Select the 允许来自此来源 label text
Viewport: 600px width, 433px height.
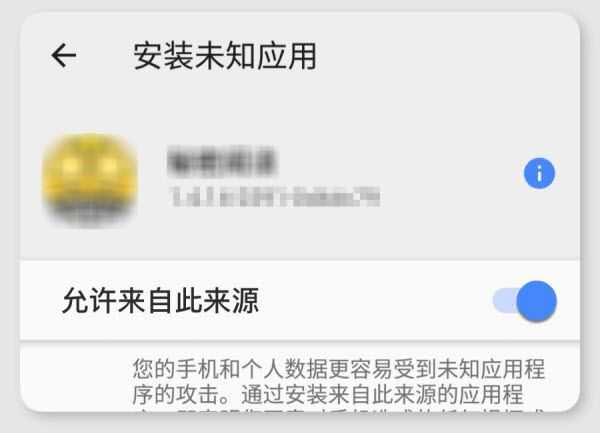[x=160, y=301]
